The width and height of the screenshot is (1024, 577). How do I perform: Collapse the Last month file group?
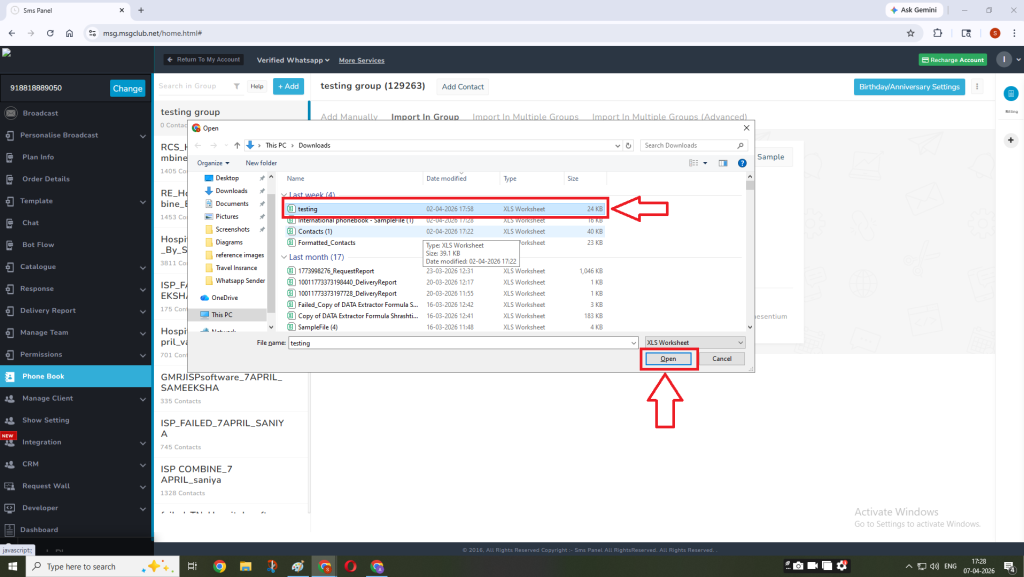click(284, 257)
